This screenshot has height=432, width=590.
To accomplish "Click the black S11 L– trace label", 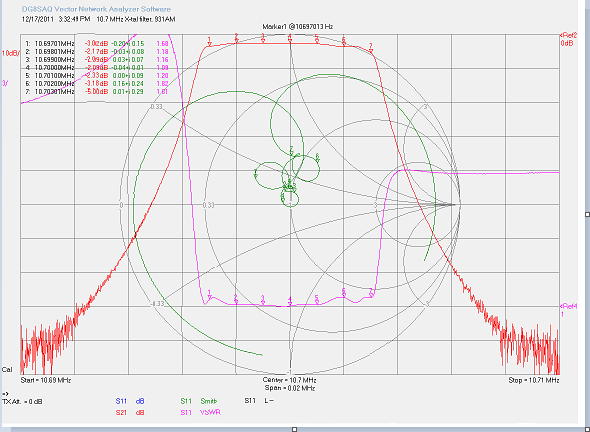I will tap(259, 401).
